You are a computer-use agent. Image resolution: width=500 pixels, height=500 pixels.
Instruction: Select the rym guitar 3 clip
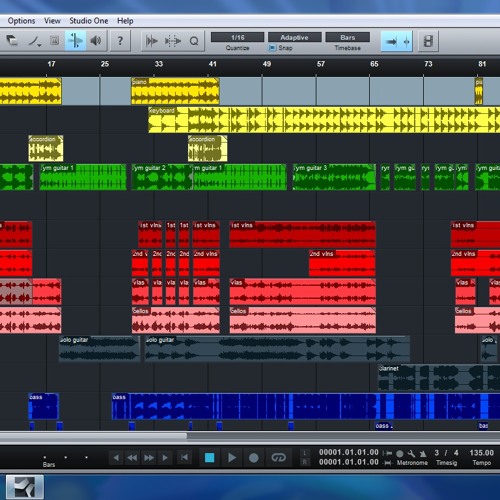click(x=334, y=177)
